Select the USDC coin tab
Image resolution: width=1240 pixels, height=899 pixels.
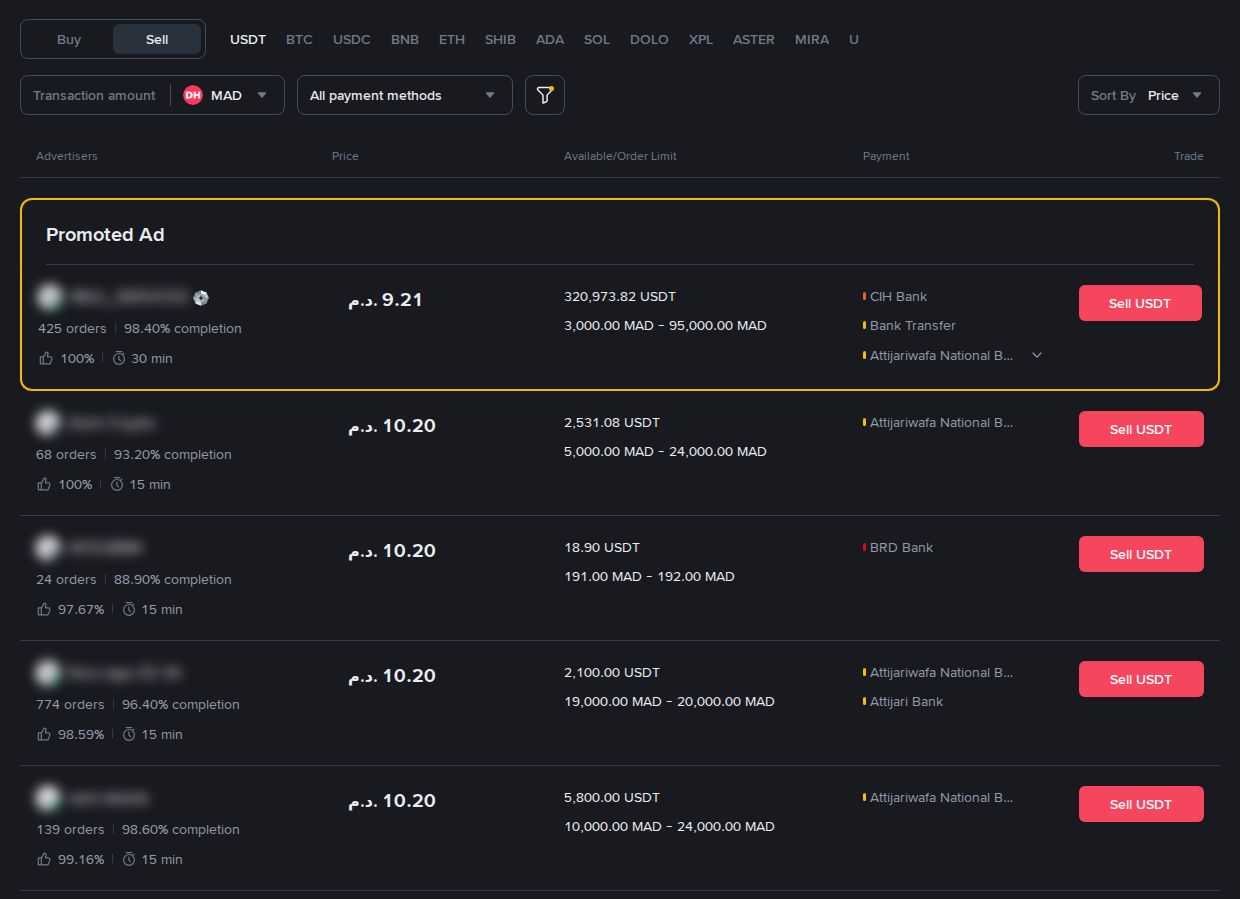click(x=352, y=40)
